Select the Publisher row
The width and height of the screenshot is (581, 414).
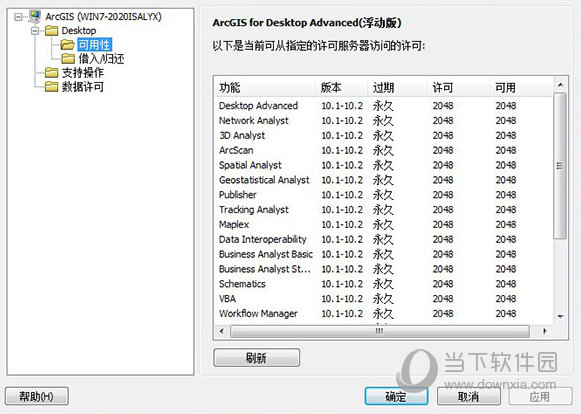pyautogui.click(x=384, y=195)
